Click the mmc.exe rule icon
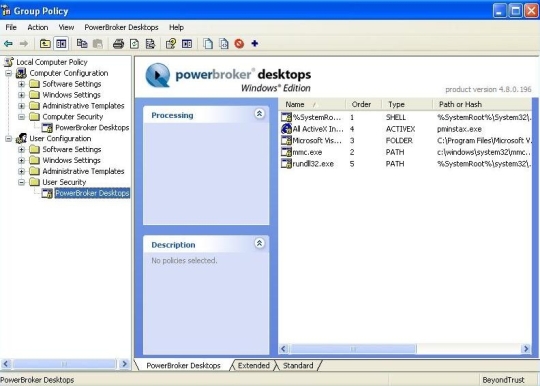540x386 pixels. click(x=286, y=152)
